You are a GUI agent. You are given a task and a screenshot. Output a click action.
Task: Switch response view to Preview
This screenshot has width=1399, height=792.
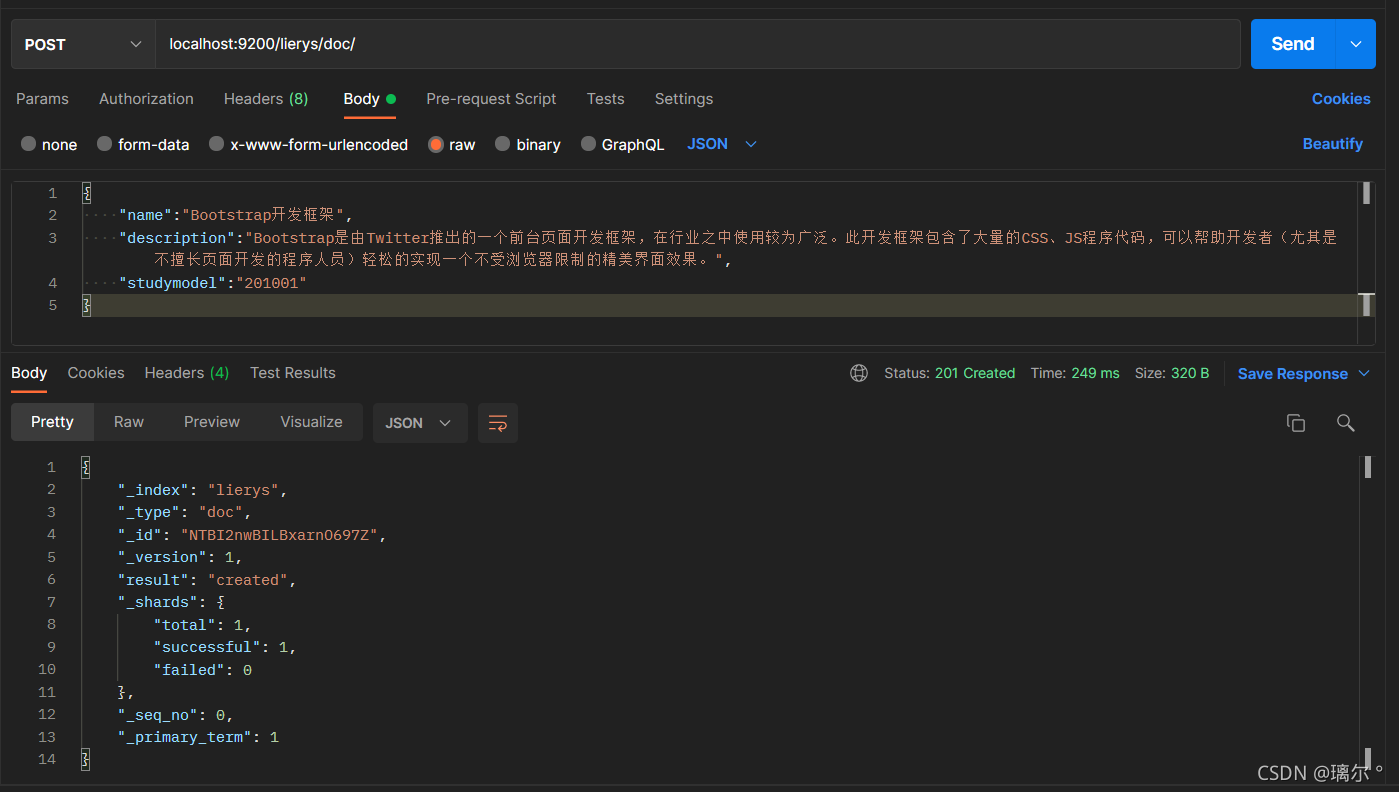click(x=212, y=422)
